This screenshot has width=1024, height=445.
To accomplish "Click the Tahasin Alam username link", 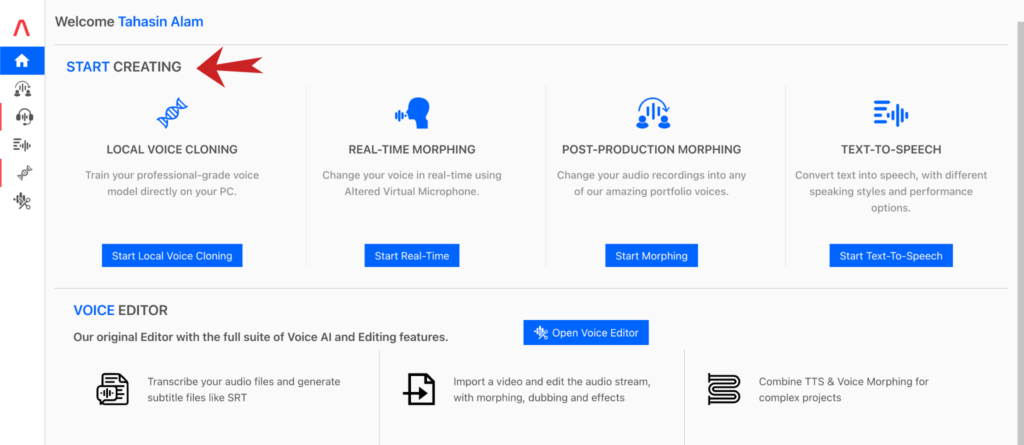I will pos(161,22).
